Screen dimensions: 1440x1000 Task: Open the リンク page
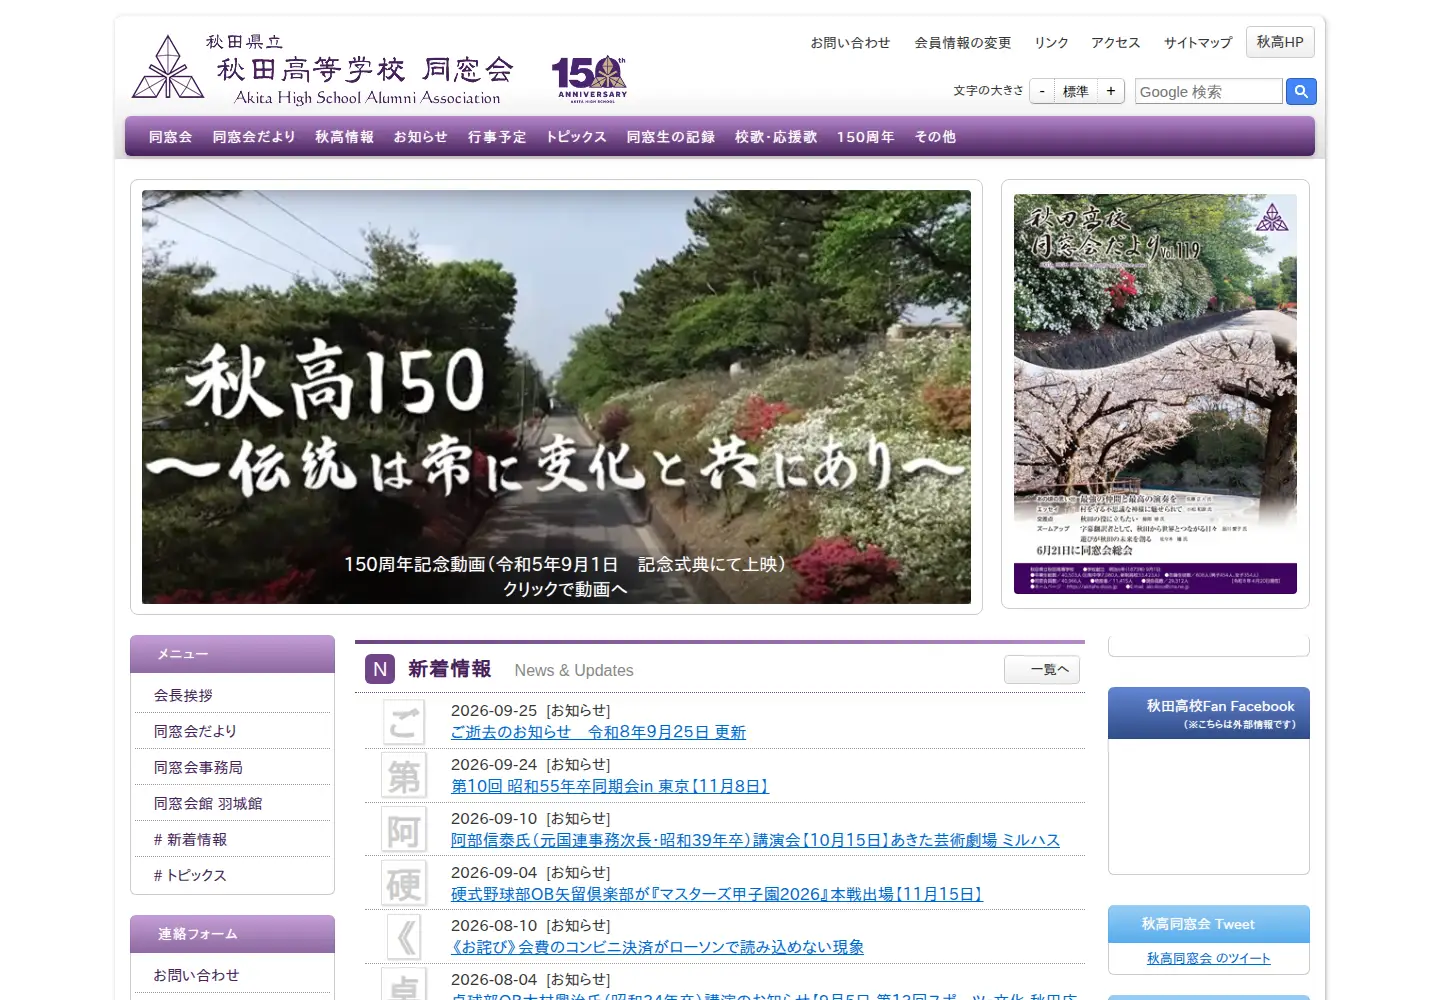point(1051,43)
